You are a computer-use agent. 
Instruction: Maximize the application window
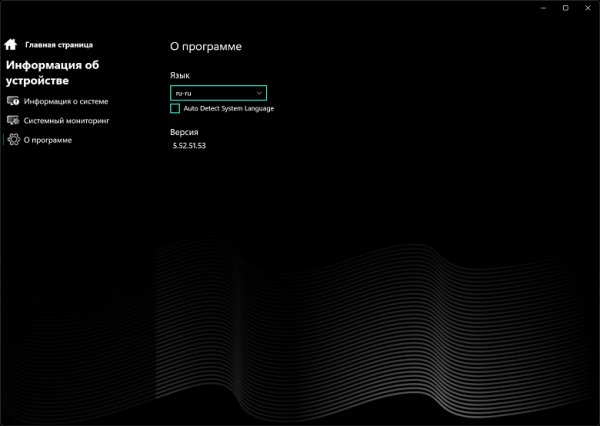(x=565, y=8)
